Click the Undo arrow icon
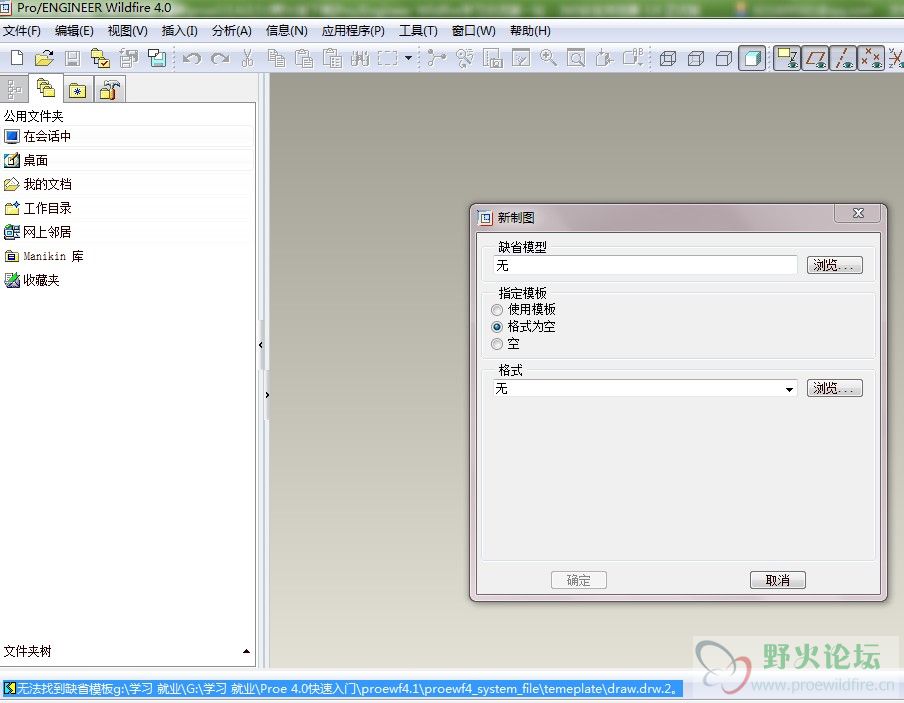This screenshot has height=703, width=904. click(x=192, y=58)
